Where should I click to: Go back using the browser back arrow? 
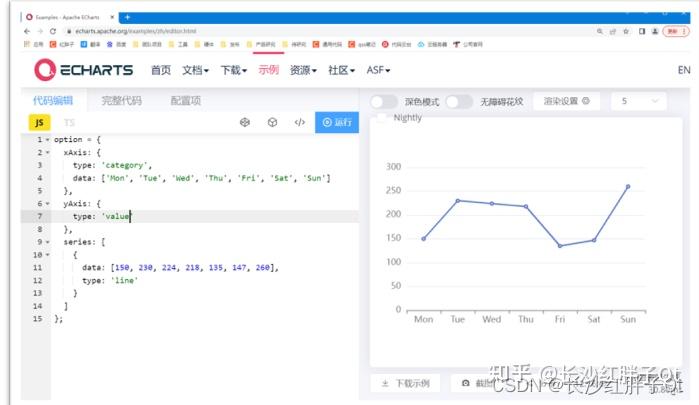click(x=27, y=31)
